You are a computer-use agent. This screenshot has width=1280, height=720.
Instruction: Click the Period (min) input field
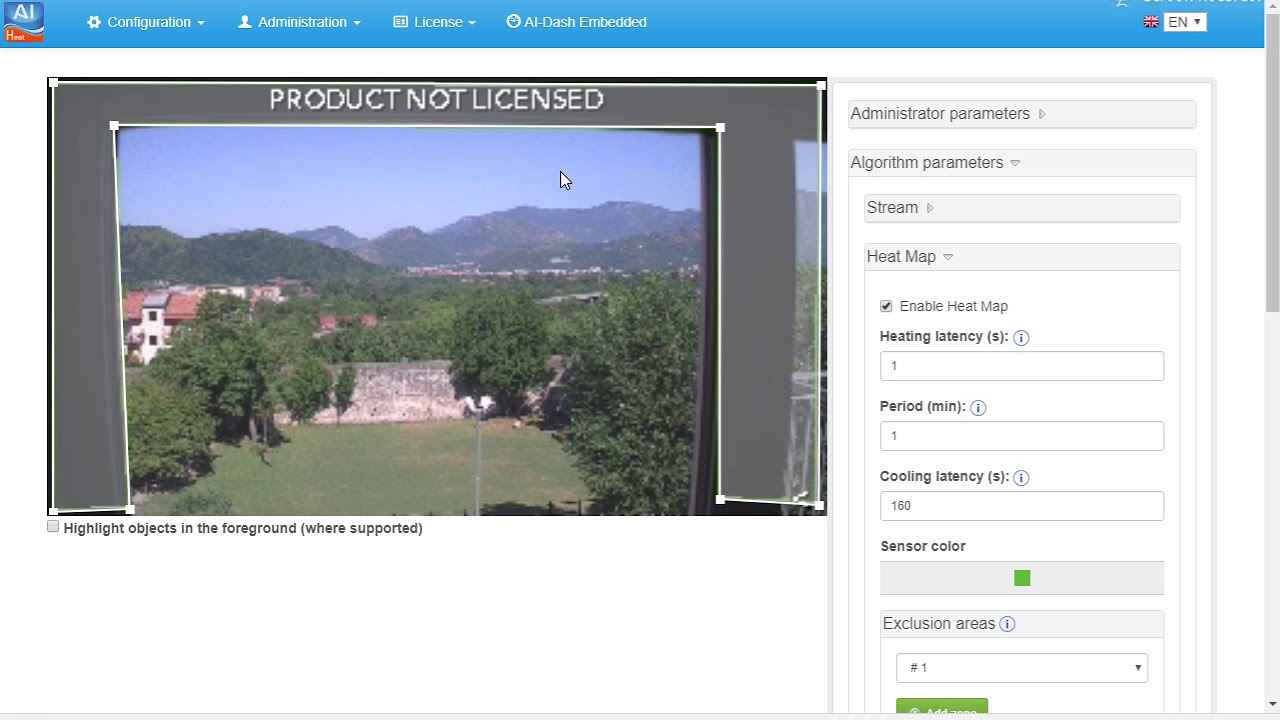click(1022, 436)
